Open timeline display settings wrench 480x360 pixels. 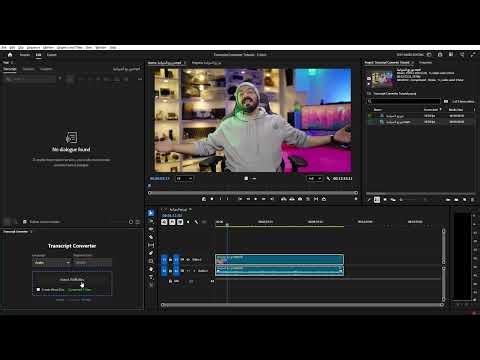(x=196, y=222)
